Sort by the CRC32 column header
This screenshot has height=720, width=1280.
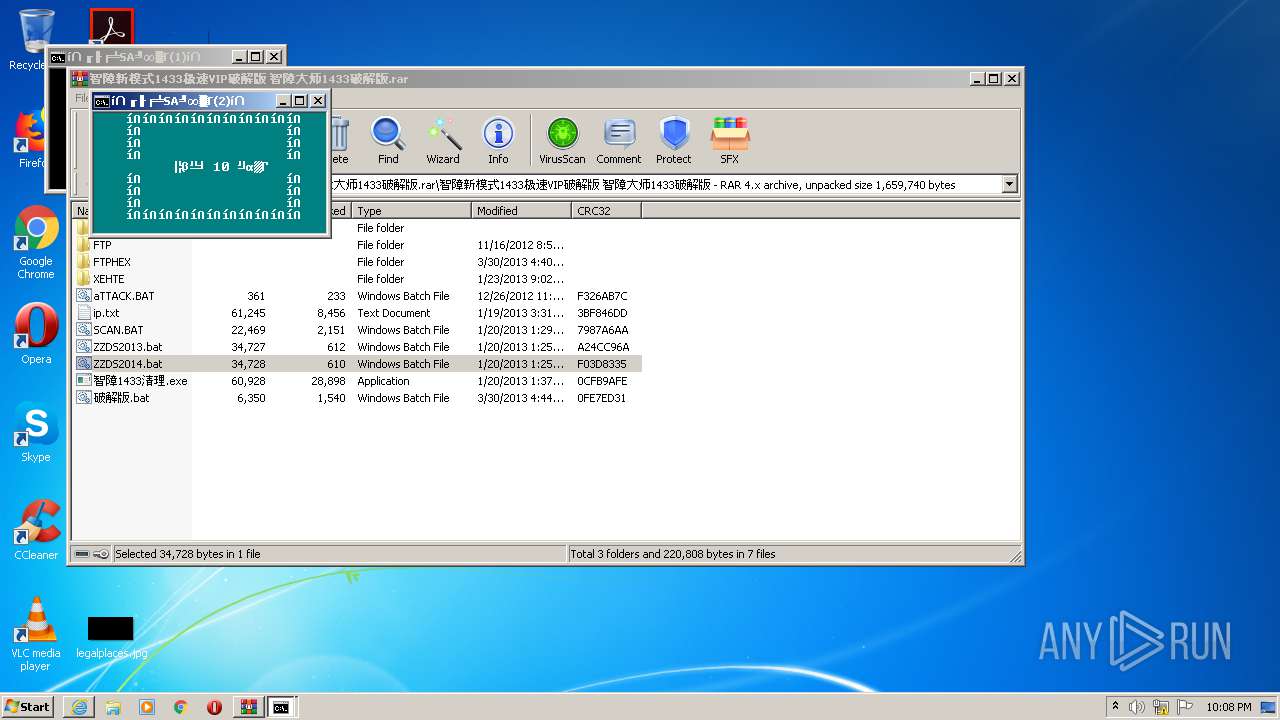point(606,211)
